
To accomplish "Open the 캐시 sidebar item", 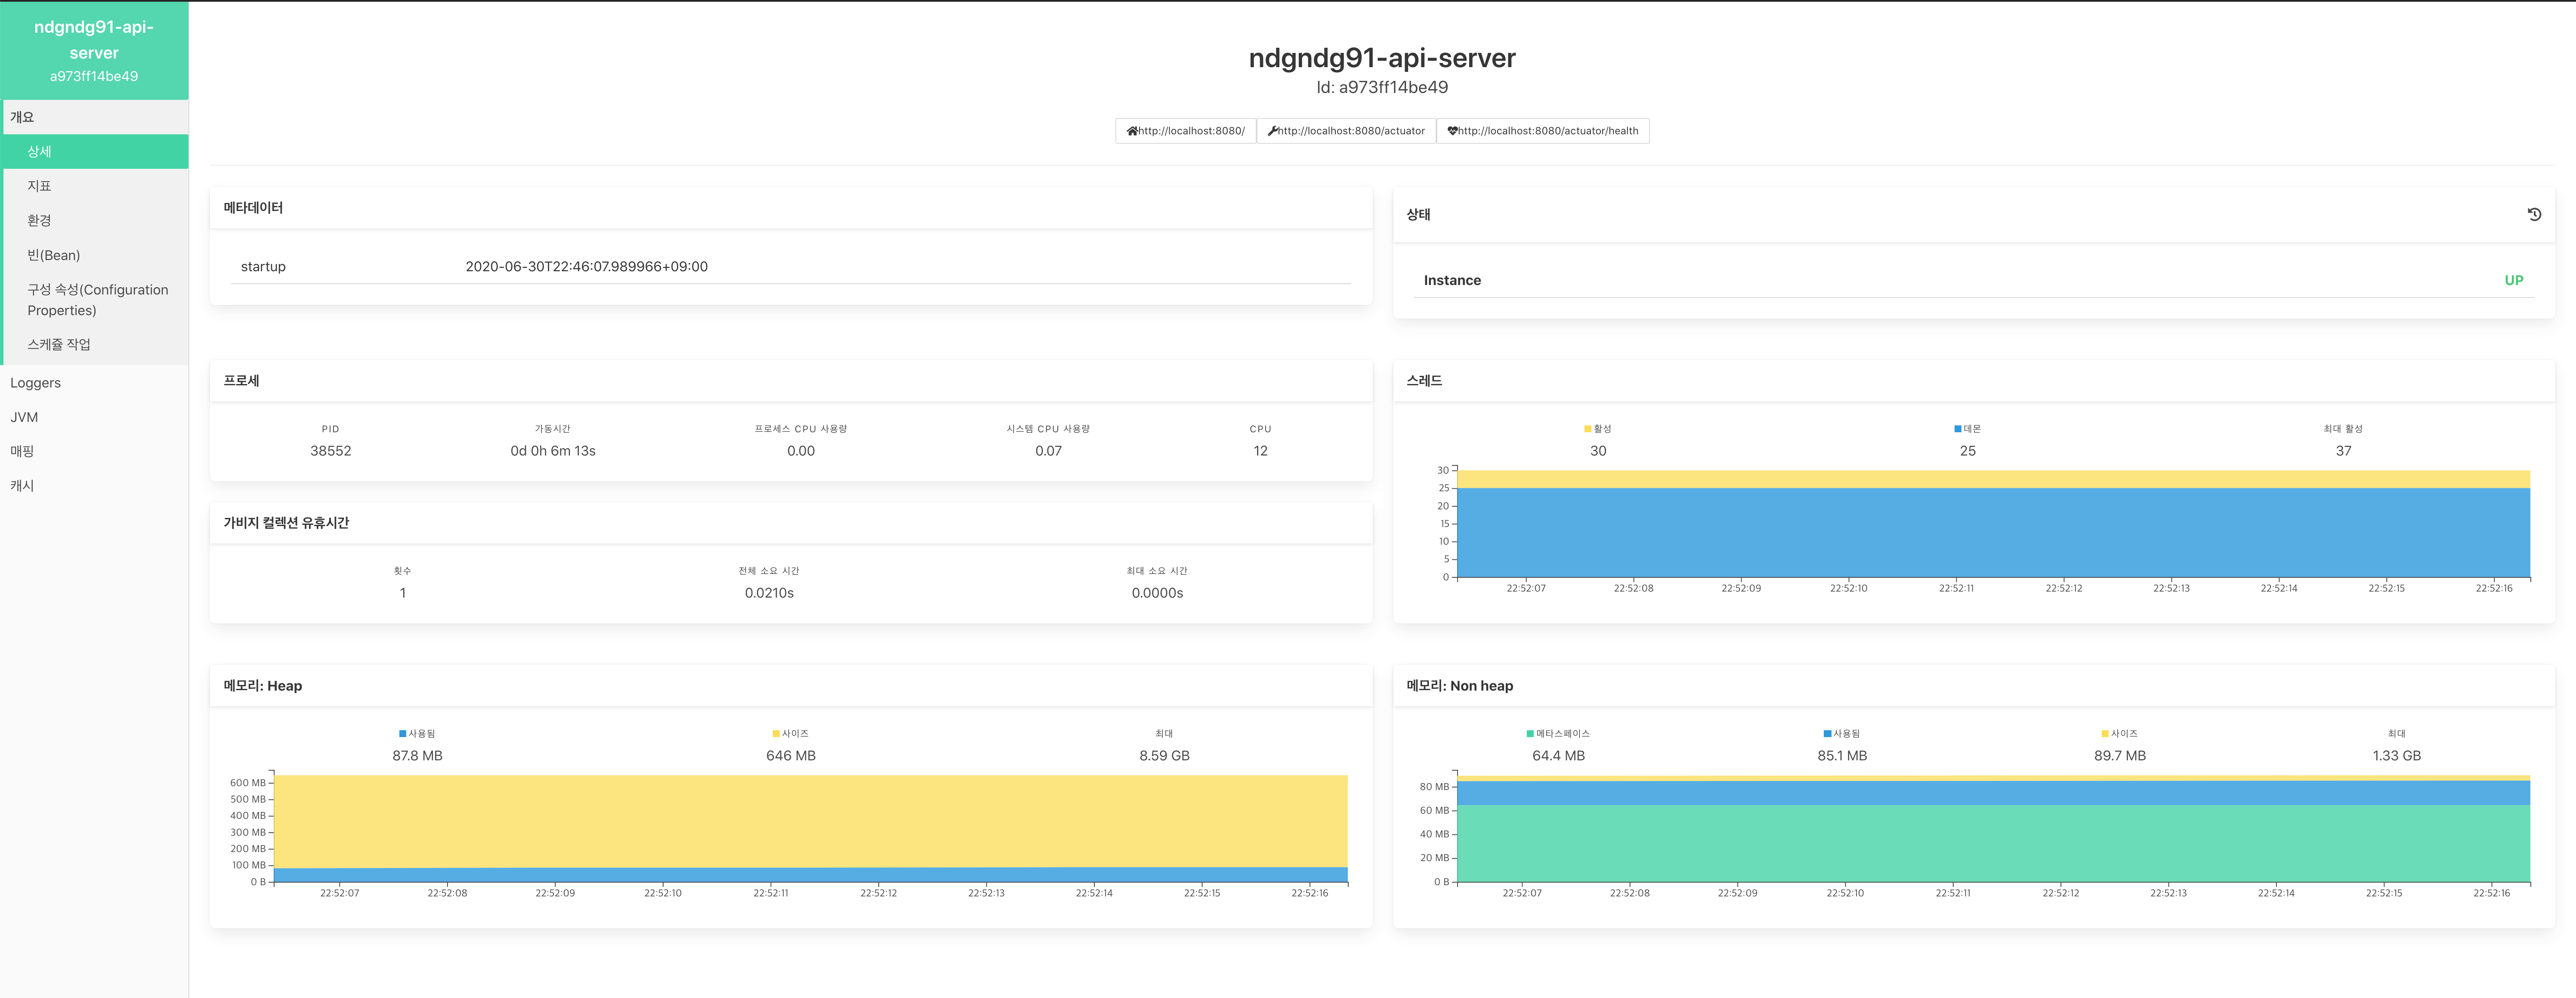I will coord(22,486).
